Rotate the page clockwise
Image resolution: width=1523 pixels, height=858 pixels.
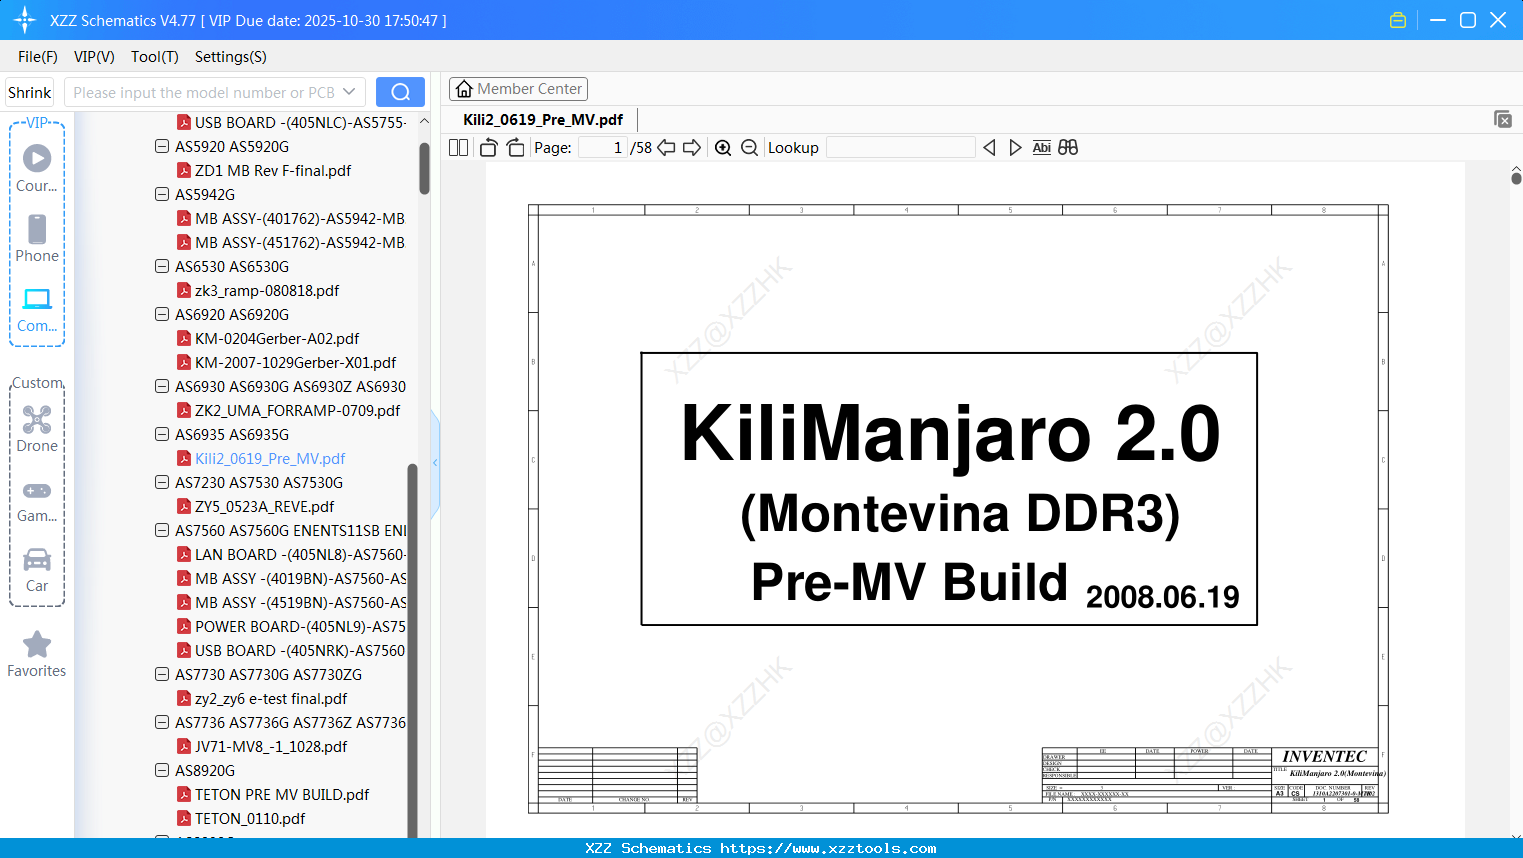515,148
